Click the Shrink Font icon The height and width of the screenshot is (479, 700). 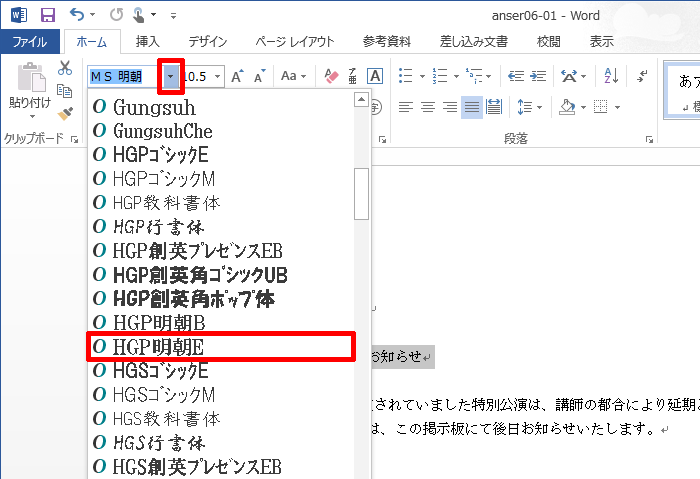pyautogui.click(x=260, y=76)
